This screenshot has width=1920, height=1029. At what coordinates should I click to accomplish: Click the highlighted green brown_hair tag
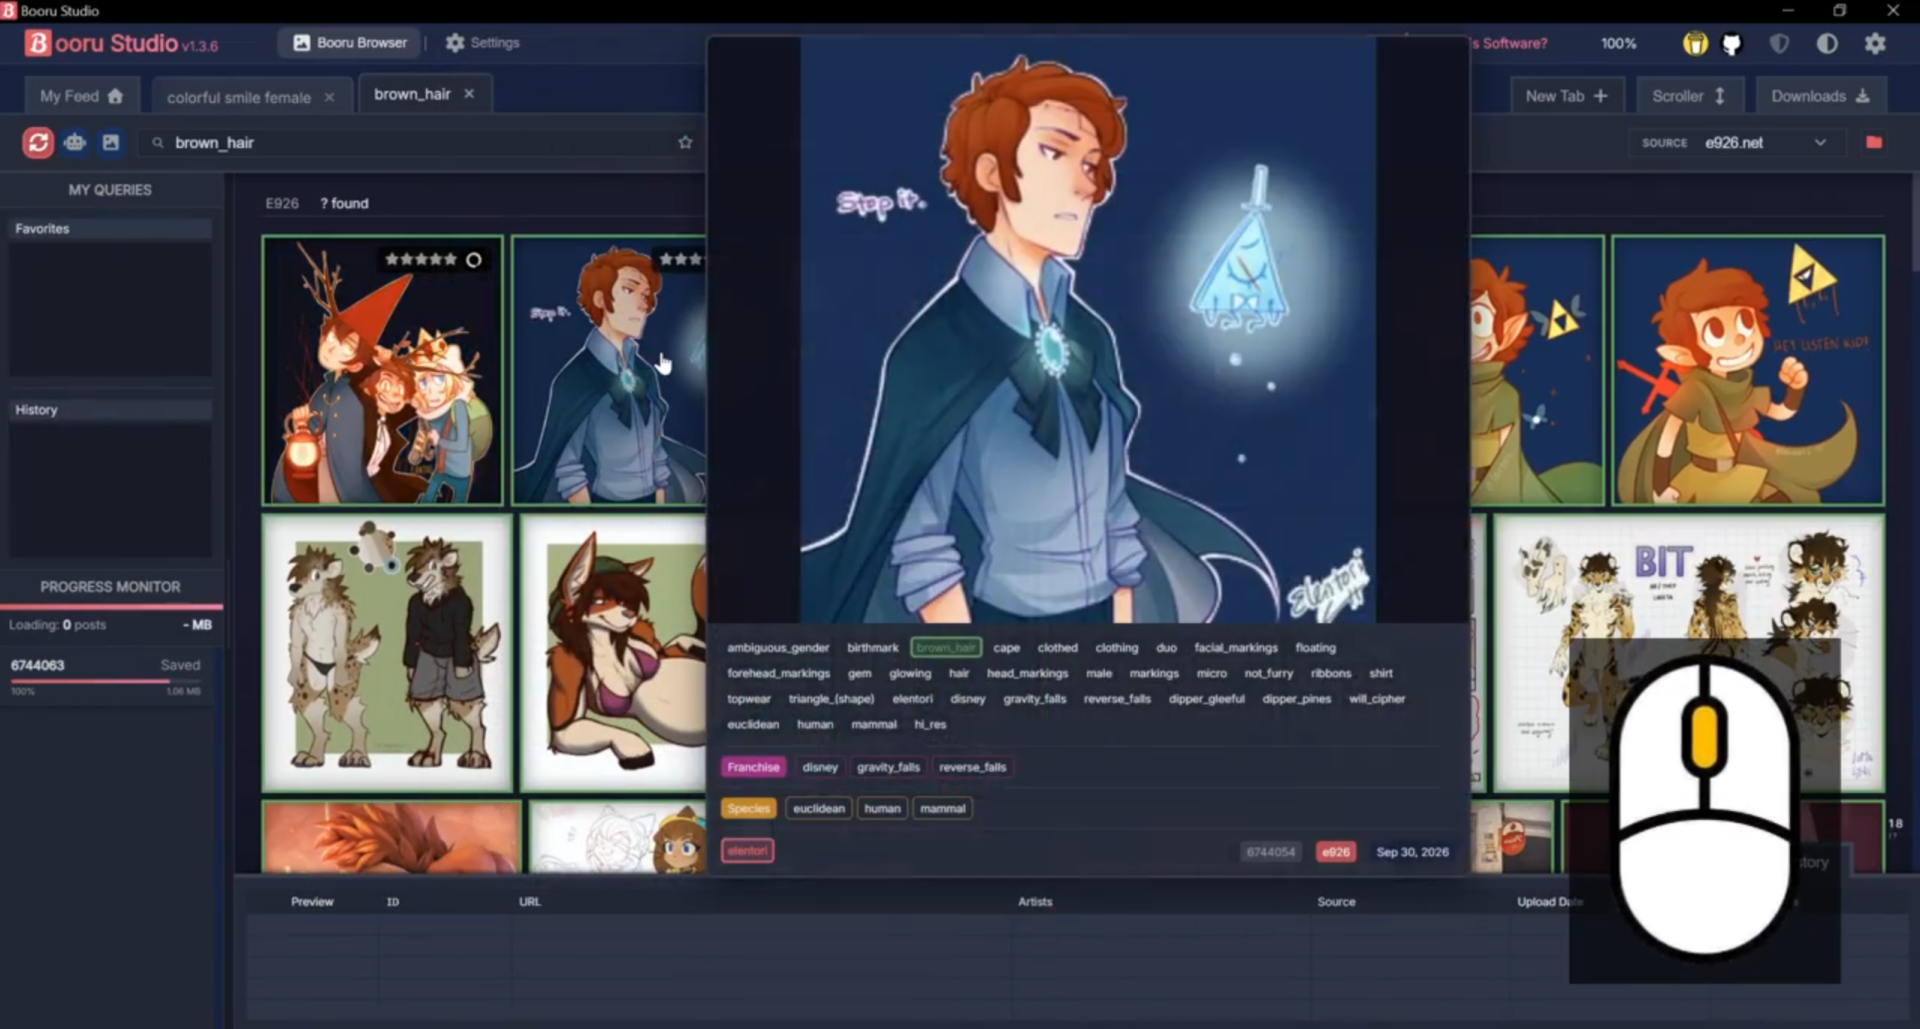point(946,648)
